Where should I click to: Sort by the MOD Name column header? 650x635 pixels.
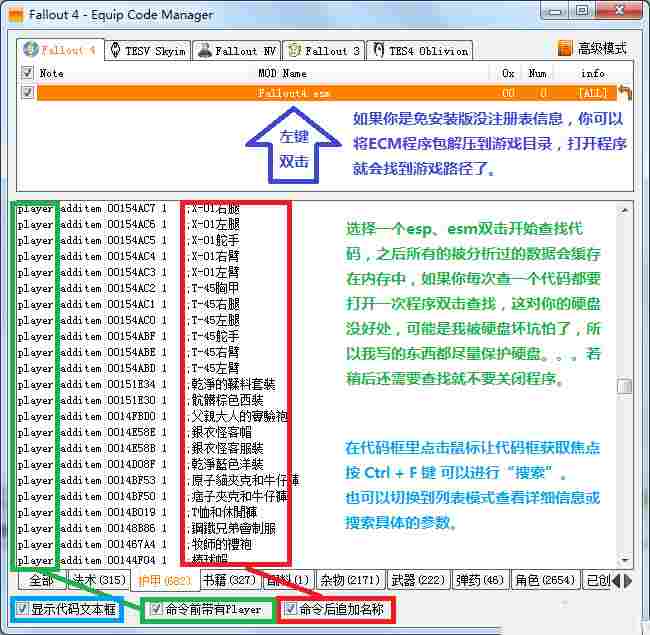pyautogui.click(x=283, y=73)
